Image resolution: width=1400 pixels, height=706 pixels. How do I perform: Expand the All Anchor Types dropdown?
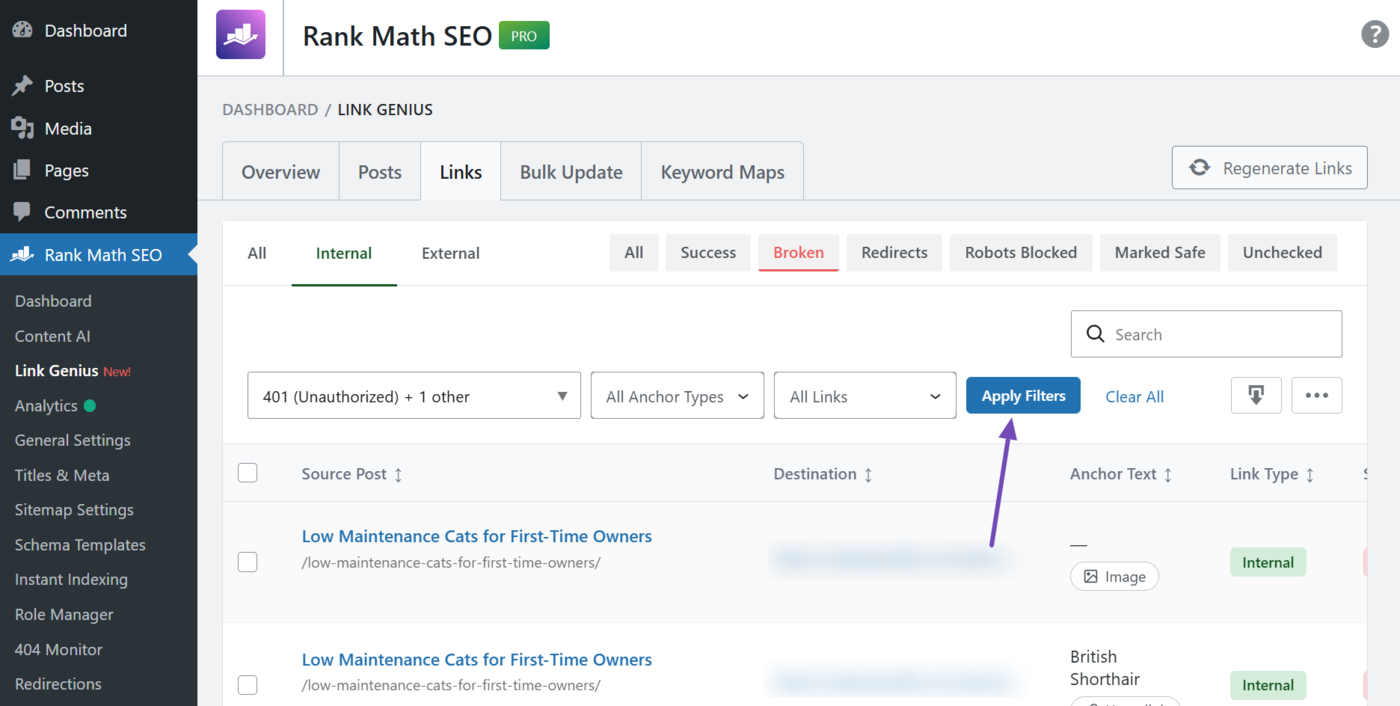[x=677, y=395]
